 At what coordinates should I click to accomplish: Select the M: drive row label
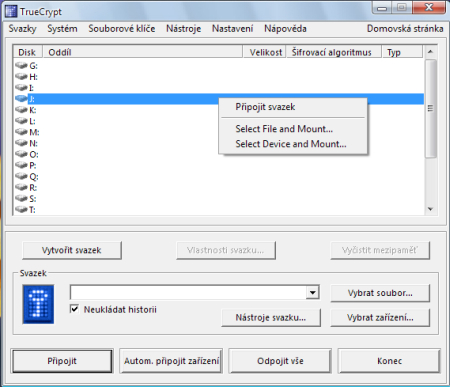(34, 132)
